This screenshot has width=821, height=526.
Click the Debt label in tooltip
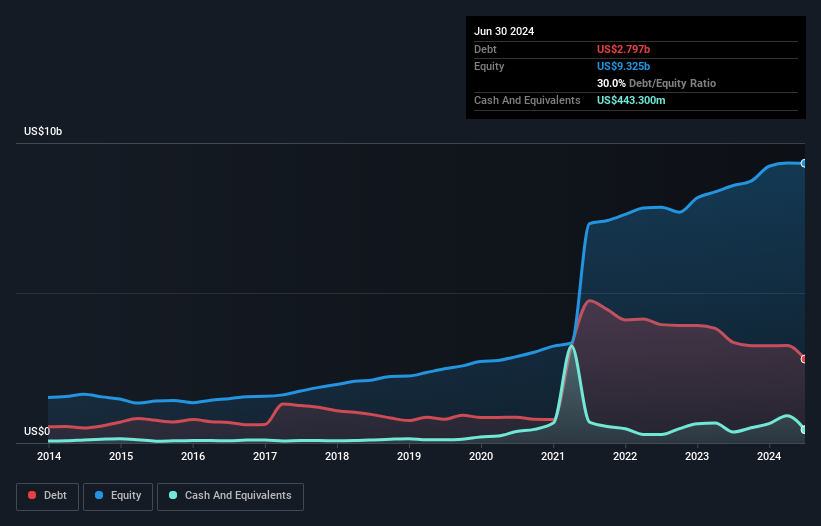click(x=485, y=49)
